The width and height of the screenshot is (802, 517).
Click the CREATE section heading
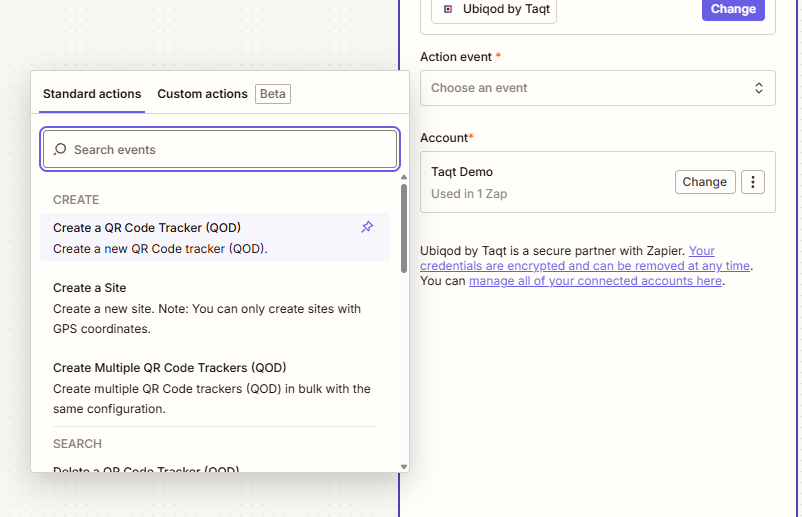tap(76, 200)
